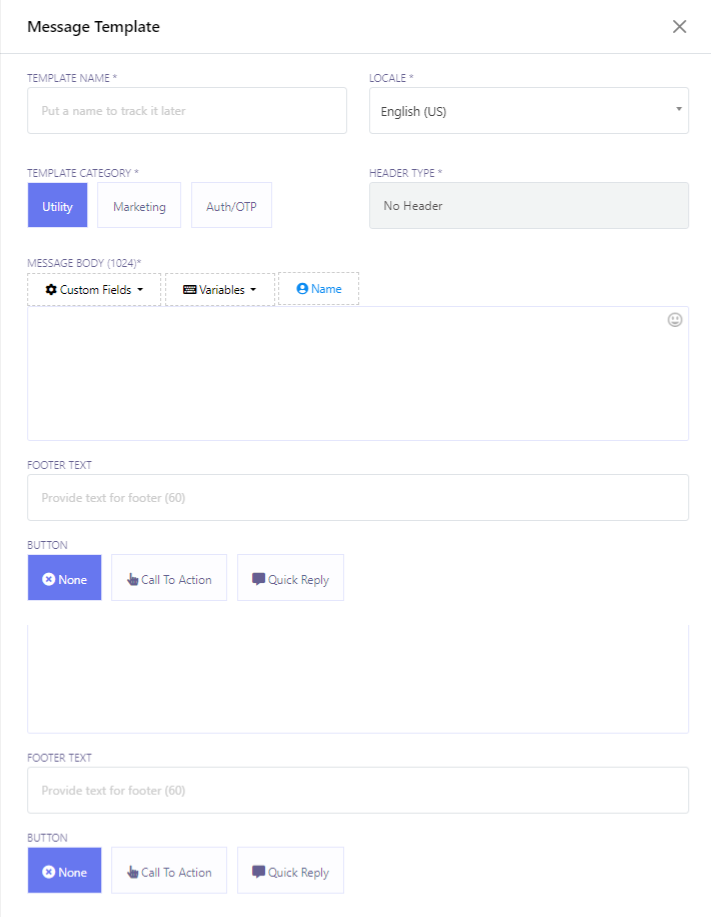Select the Utility template category
711x917 pixels.
pyautogui.click(x=57, y=206)
